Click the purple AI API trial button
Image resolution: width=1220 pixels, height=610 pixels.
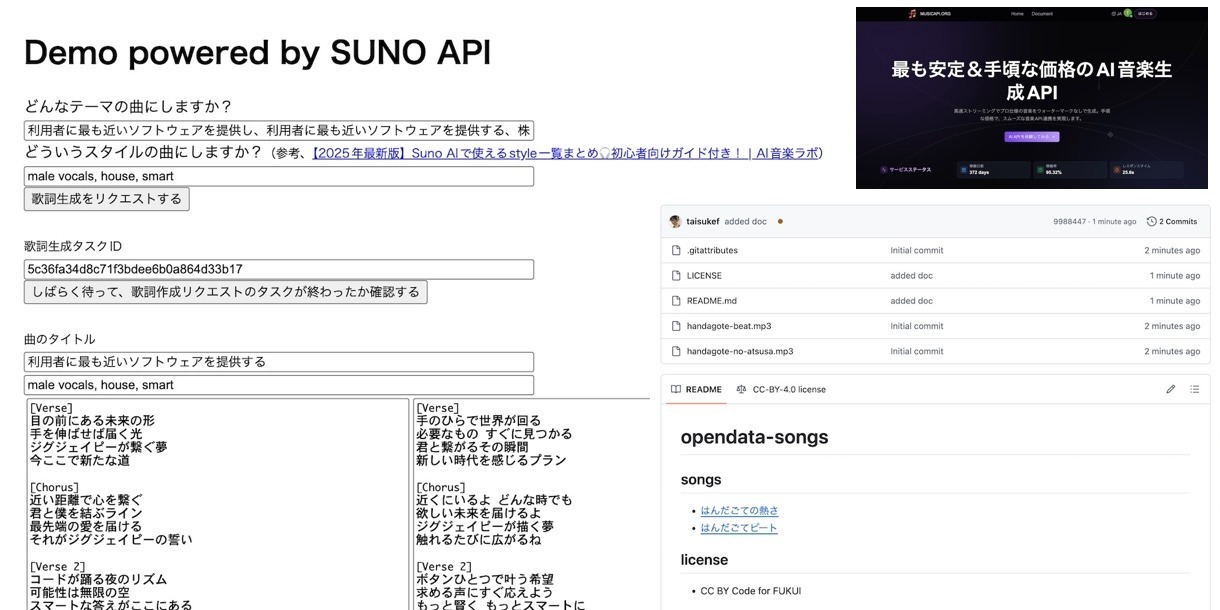coord(1031,136)
